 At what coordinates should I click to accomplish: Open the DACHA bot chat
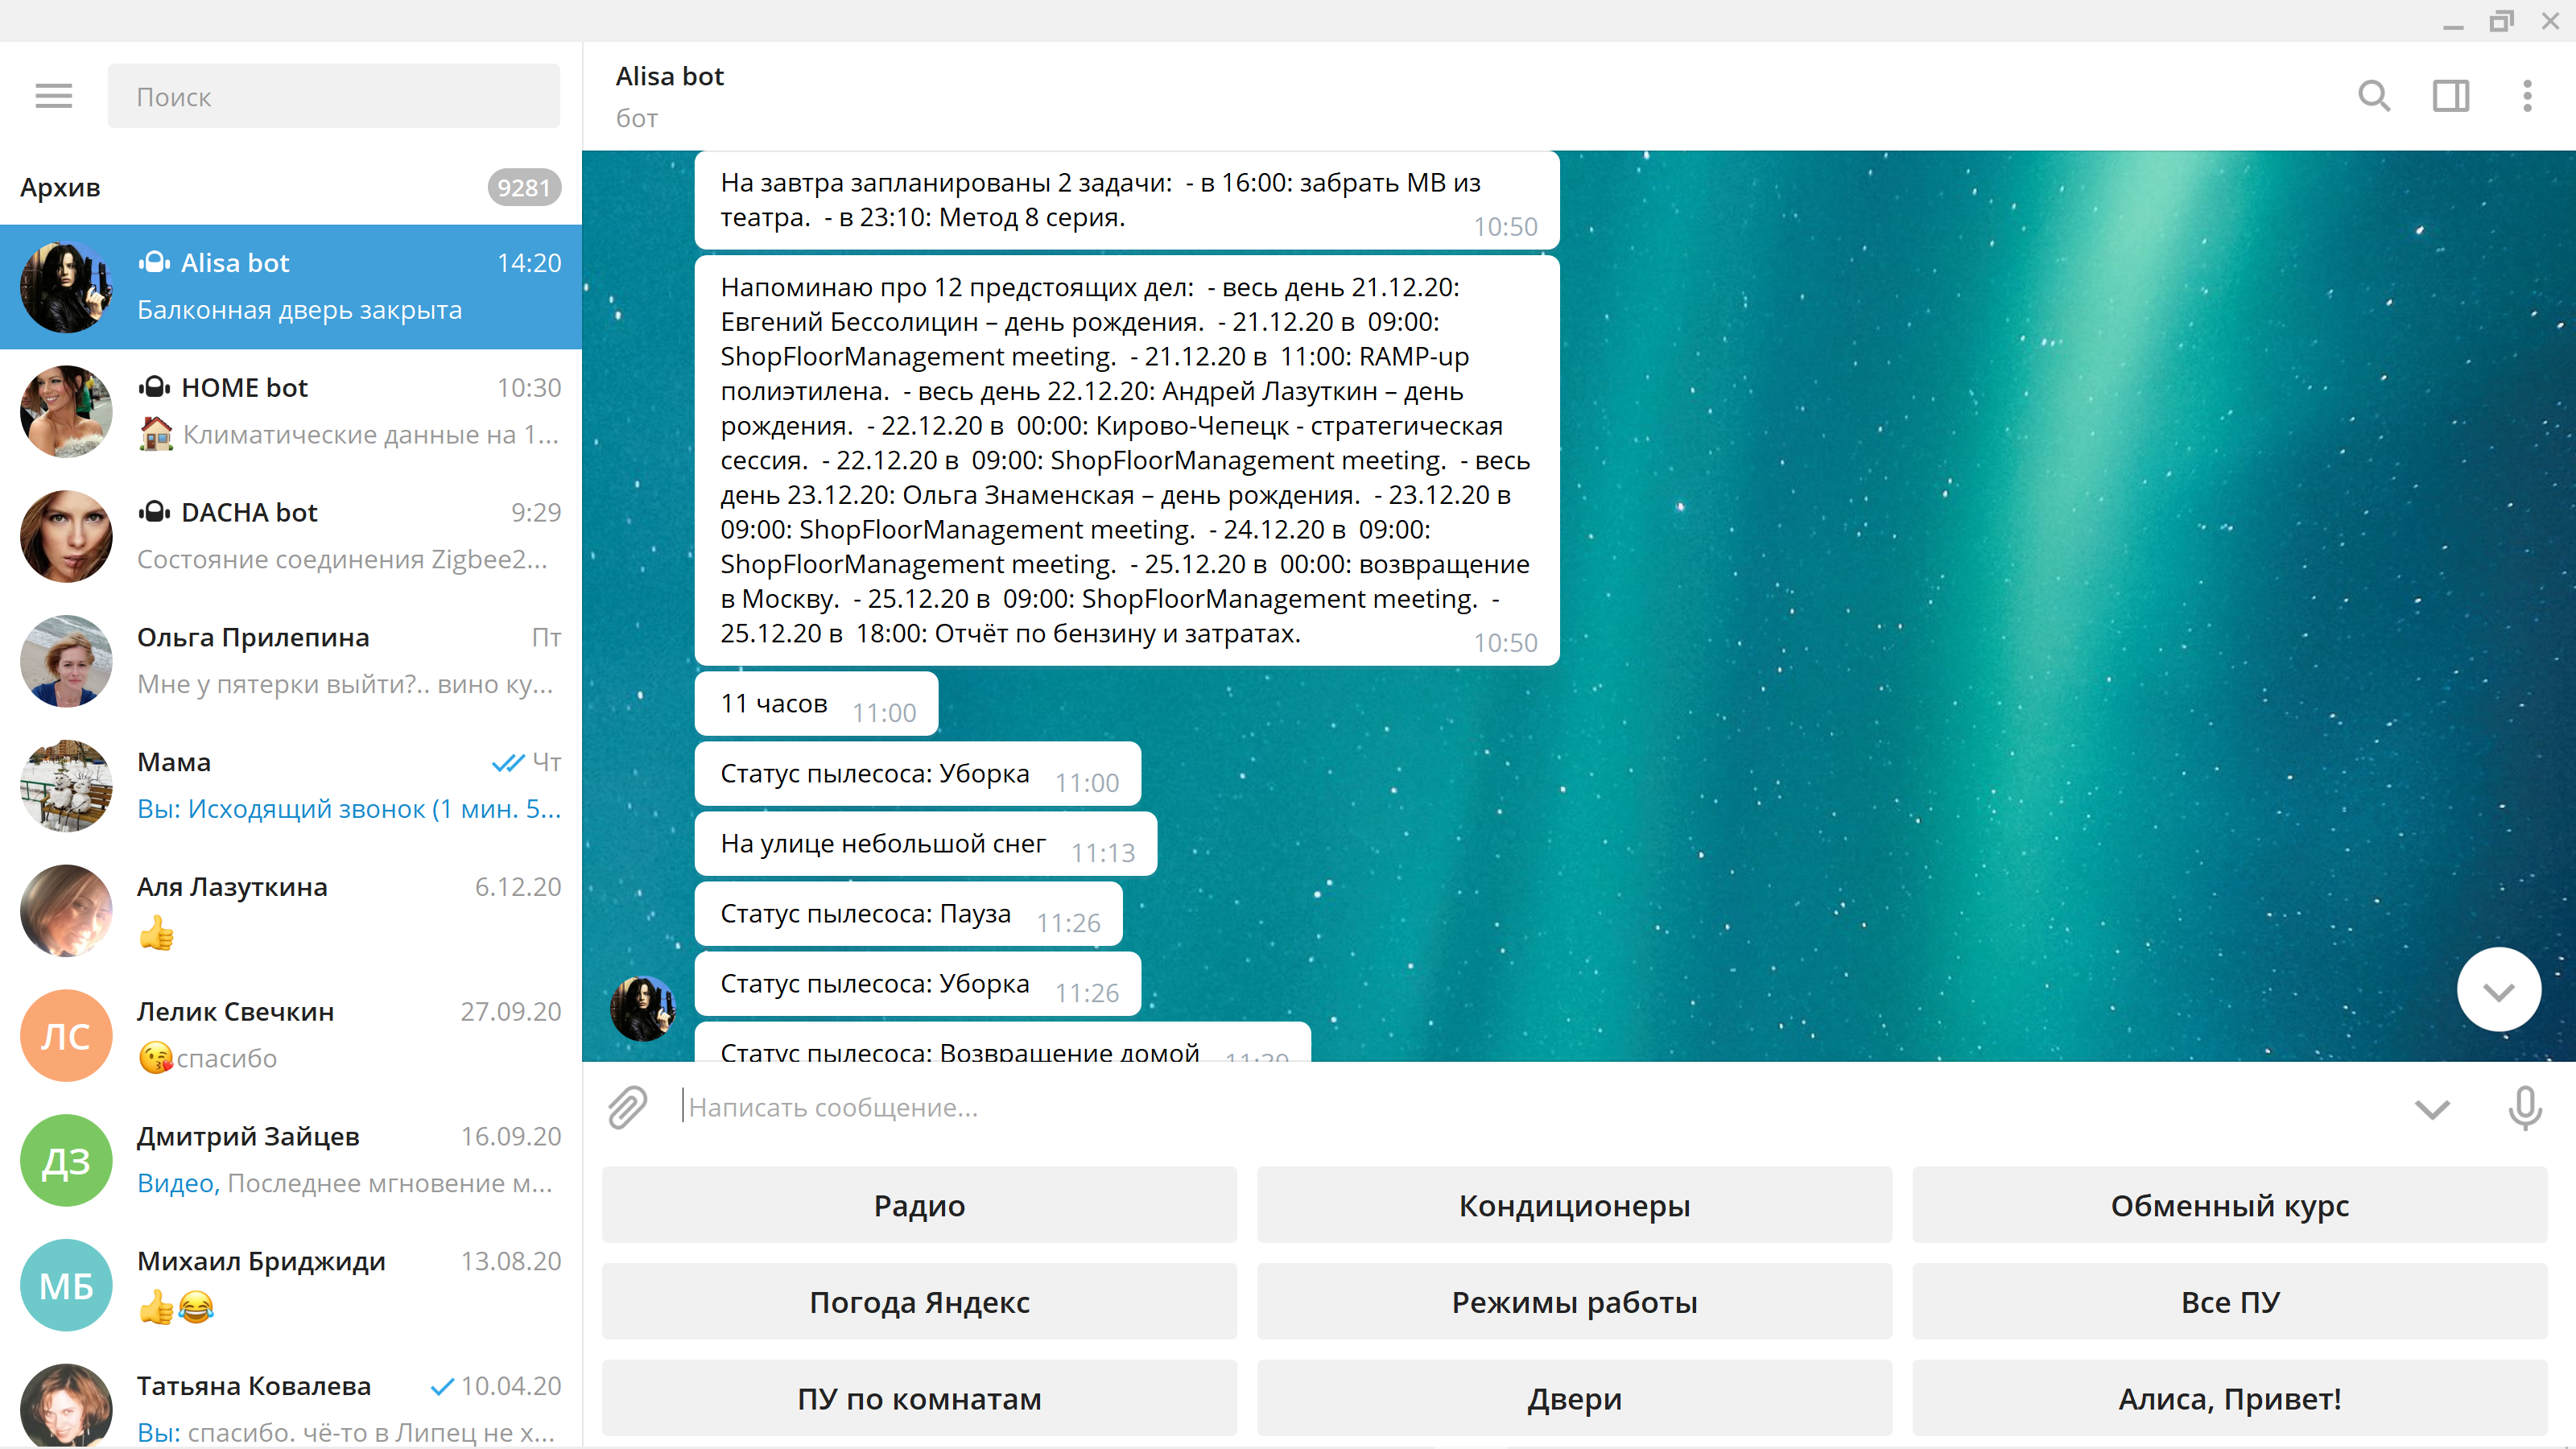point(290,536)
